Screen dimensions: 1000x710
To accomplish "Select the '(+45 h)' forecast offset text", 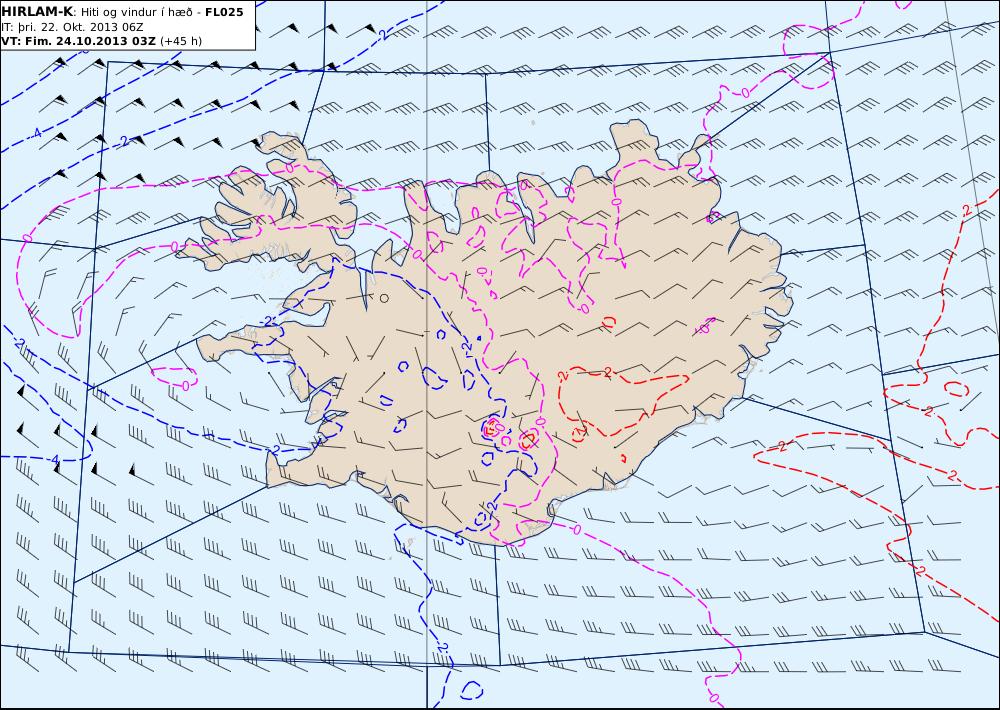I will 180,41.
